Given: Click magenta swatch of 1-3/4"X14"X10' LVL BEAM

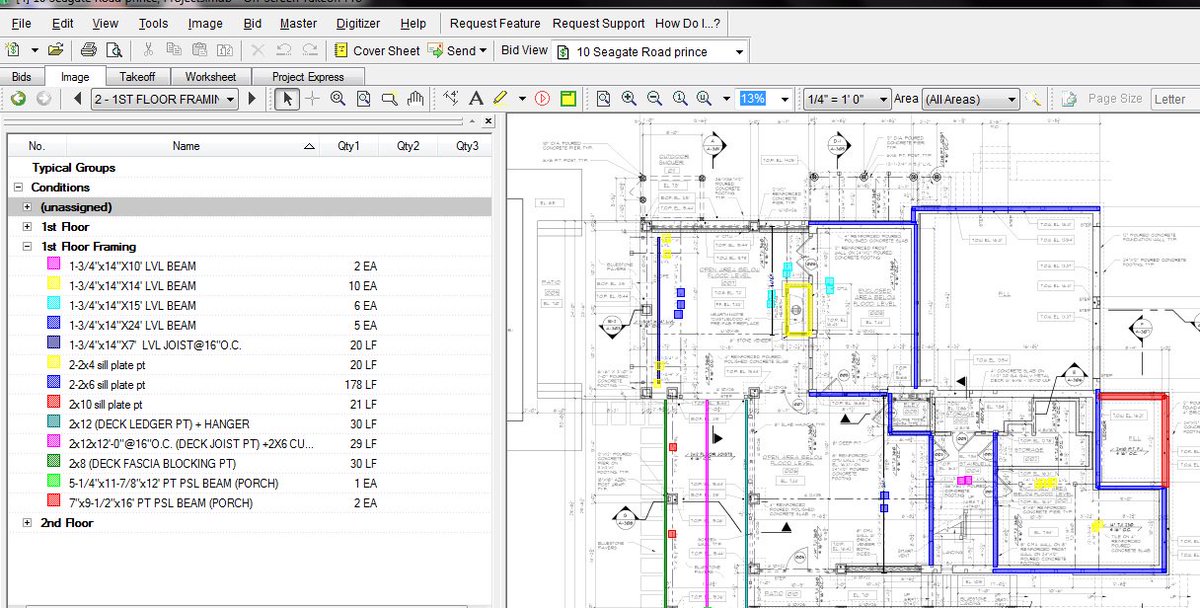Looking at the screenshot, I should pos(54,266).
